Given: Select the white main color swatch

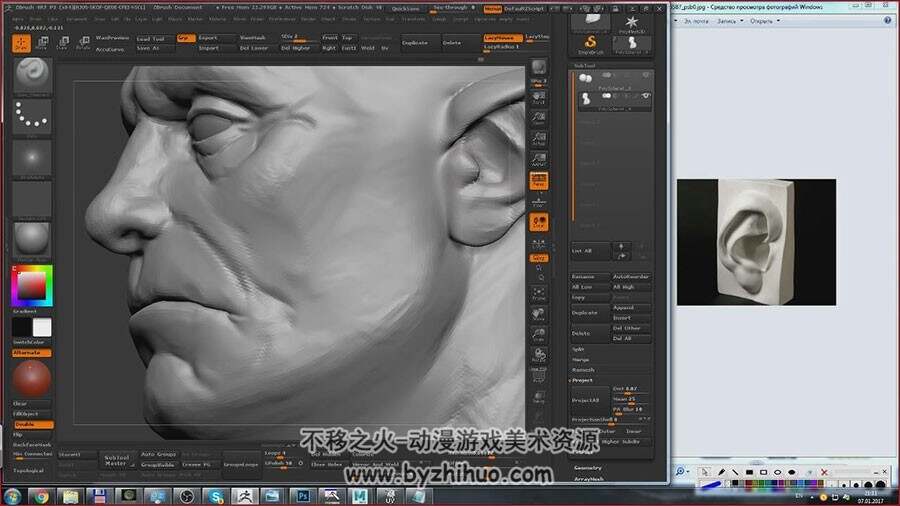Looking at the screenshot, I should click(42, 327).
